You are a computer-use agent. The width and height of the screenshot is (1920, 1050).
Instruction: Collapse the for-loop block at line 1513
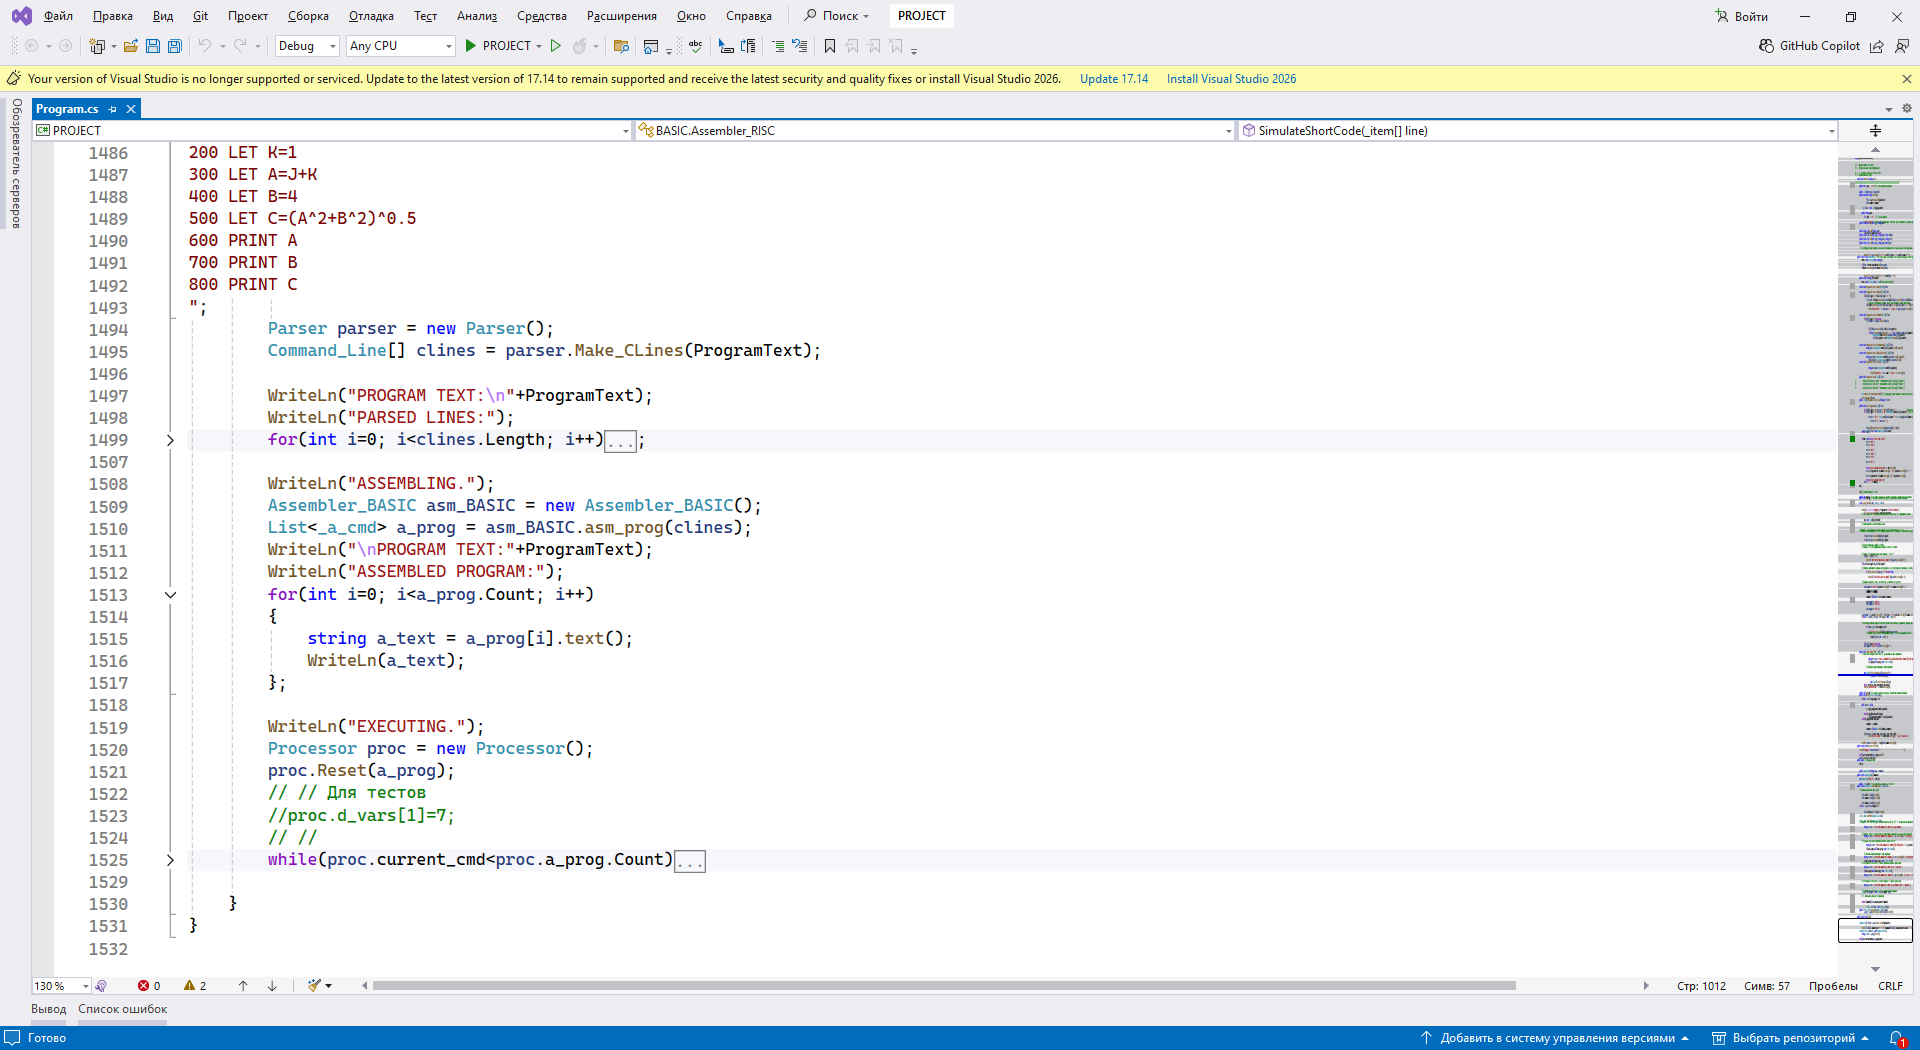click(170, 595)
